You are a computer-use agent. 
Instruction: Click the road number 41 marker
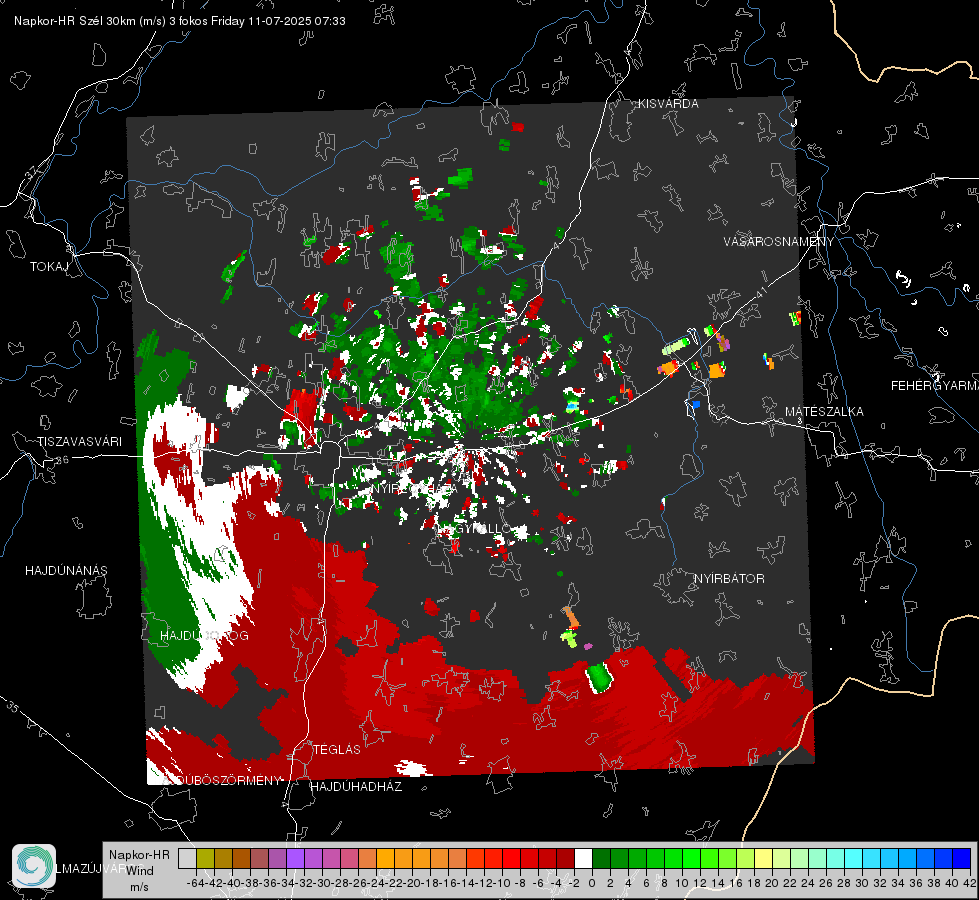(760, 292)
